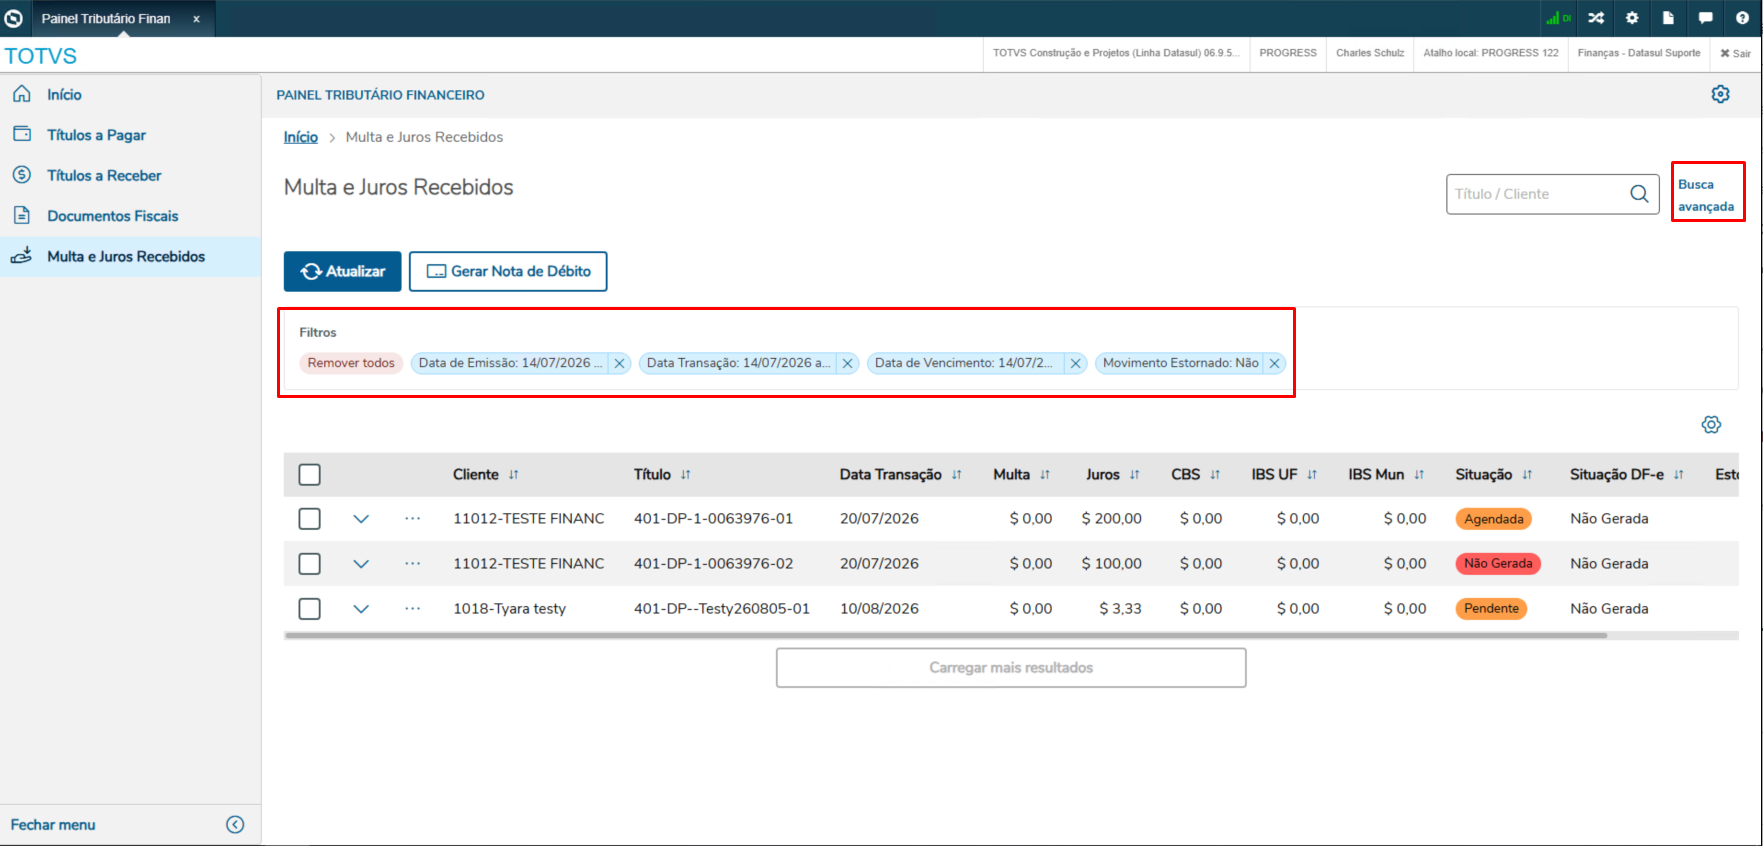This screenshot has width=1763, height=846.
Task: Open Documentos Fiscais menu item
Action: pyautogui.click(x=130, y=216)
